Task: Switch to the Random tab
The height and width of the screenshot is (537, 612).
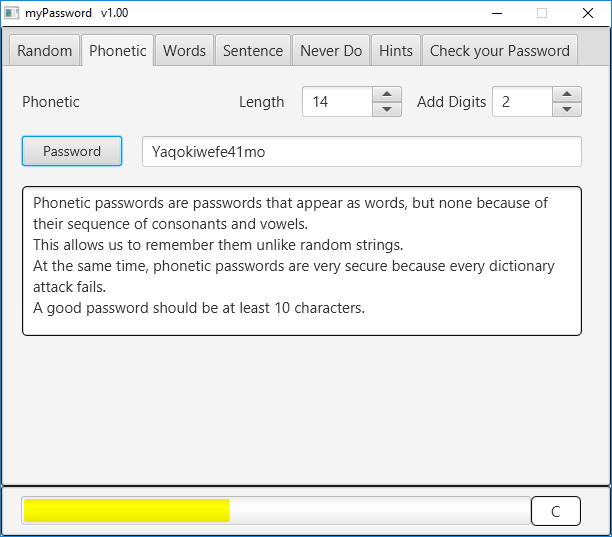Action: pyautogui.click(x=44, y=50)
